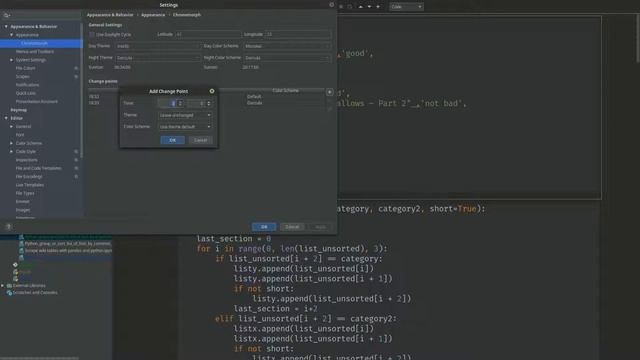
Task: Collapse the Appearance tree node
Action: [x=11, y=35]
